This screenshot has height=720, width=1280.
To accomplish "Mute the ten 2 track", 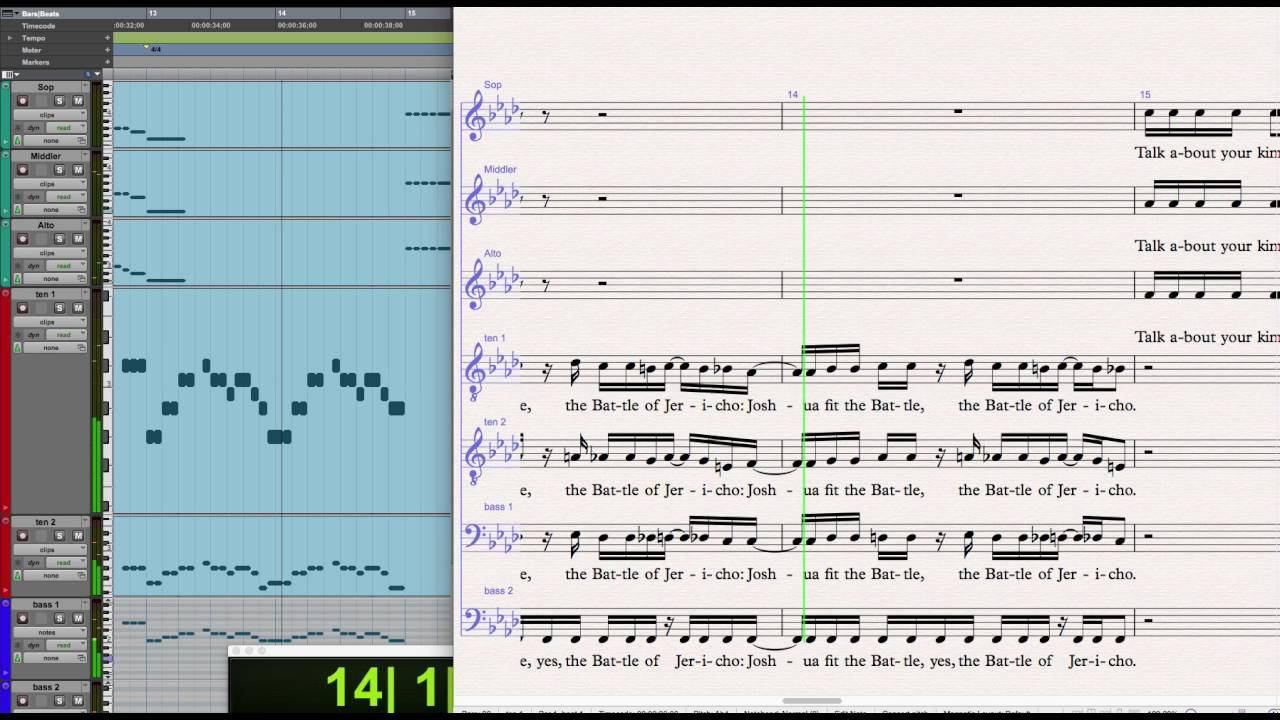I will coord(77,536).
